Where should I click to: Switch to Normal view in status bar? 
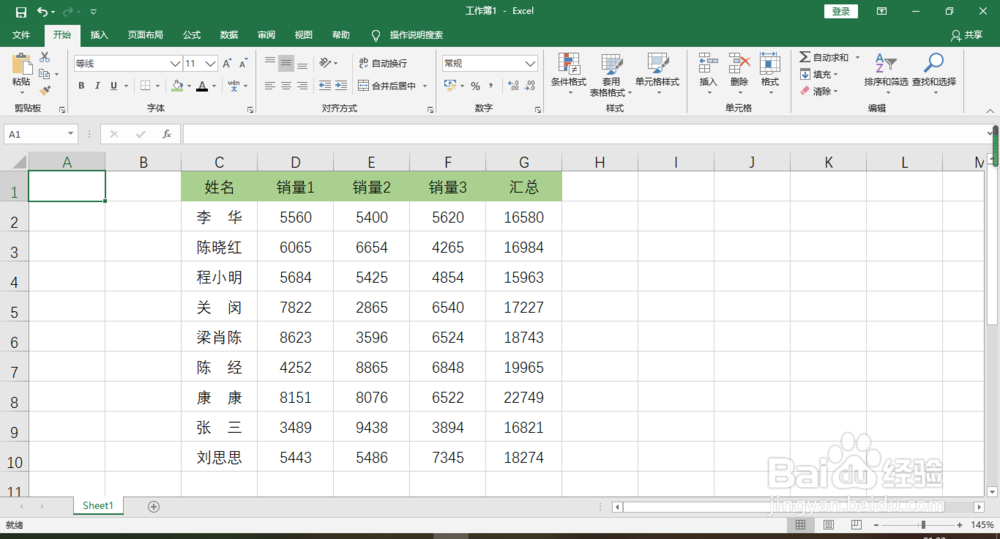pyautogui.click(x=800, y=524)
